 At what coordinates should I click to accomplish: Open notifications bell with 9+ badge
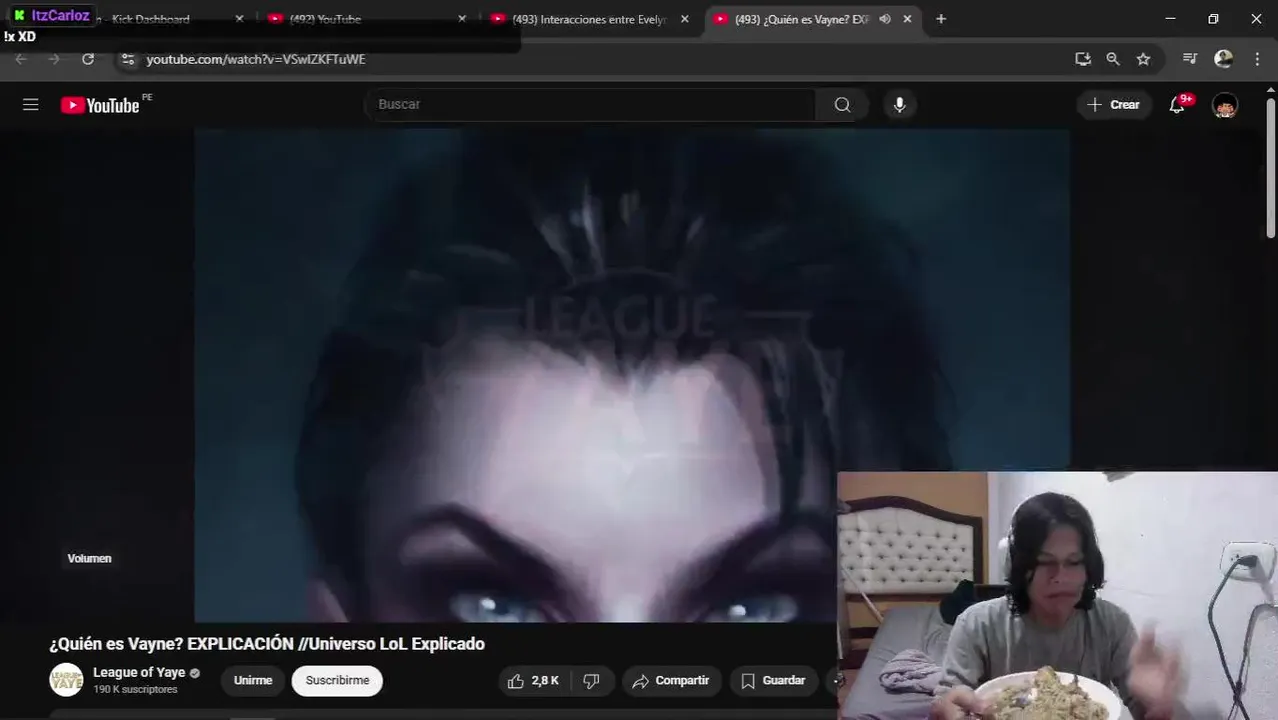[1178, 104]
